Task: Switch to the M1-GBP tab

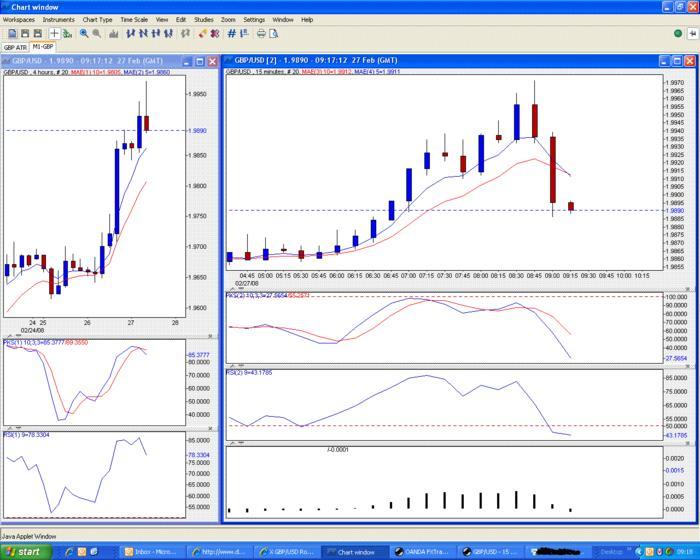Action: [x=43, y=46]
